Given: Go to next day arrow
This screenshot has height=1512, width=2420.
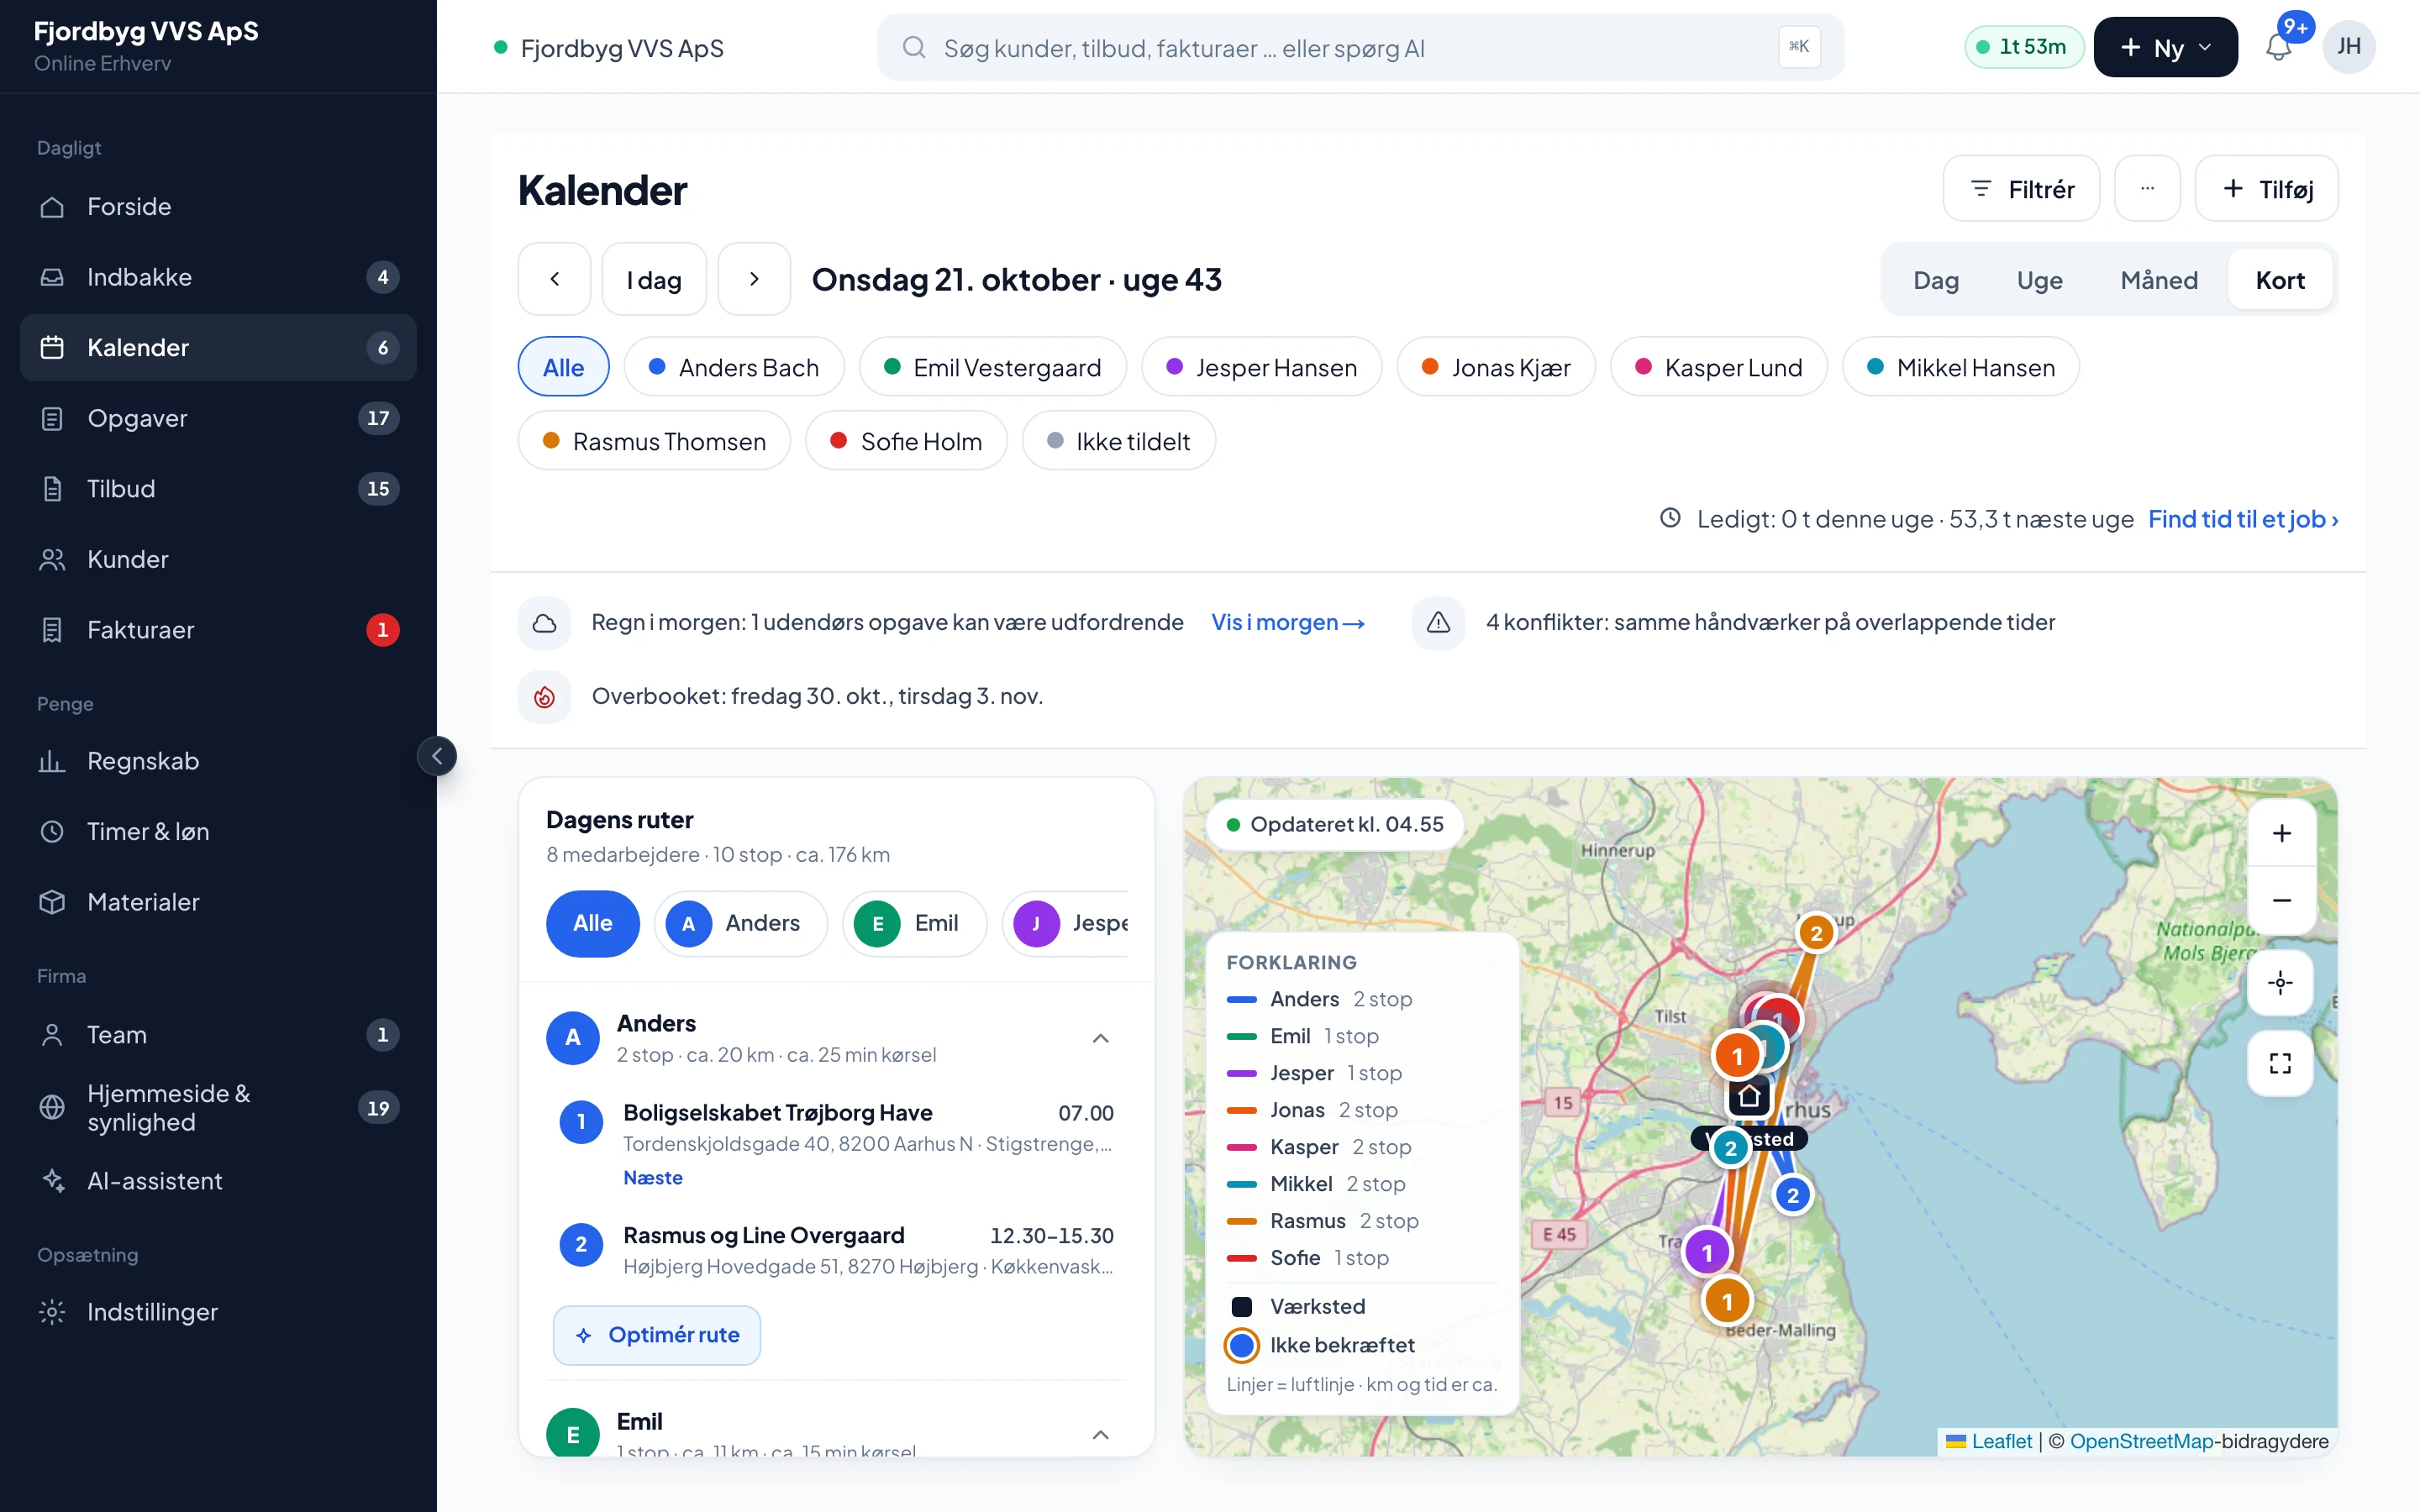Looking at the screenshot, I should 754,279.
